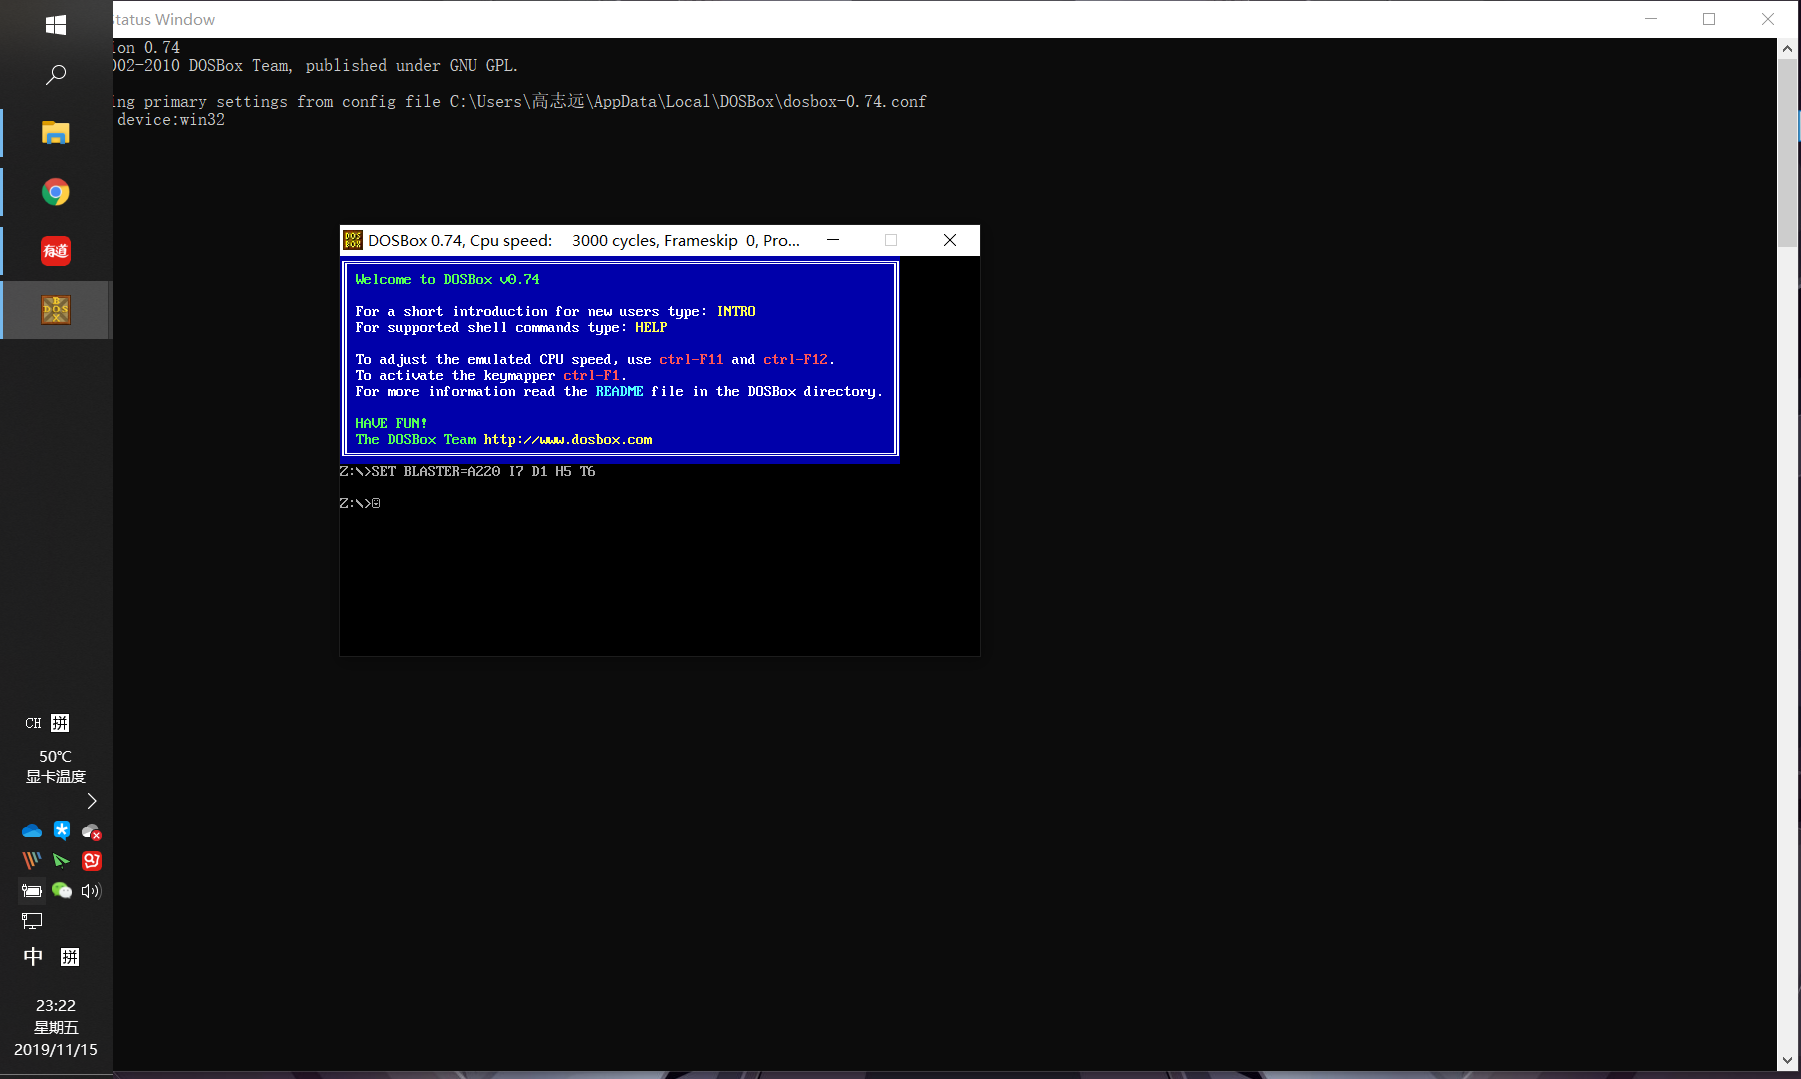Click the battery power tray icon
This screenshot has width=1801, height=1079.
(32, 890)
